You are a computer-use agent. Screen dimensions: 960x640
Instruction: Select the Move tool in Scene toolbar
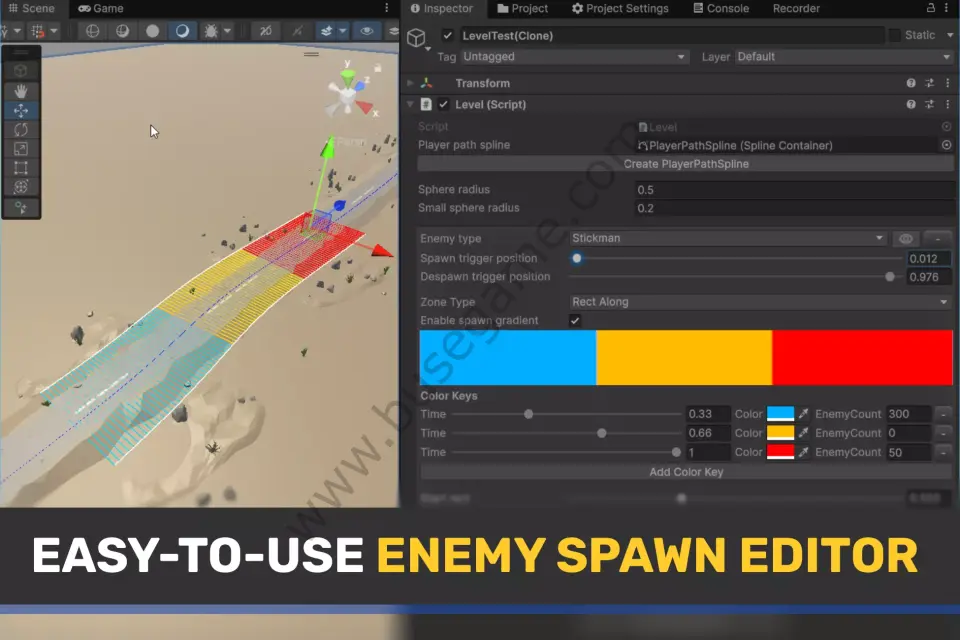click(21, 110)
